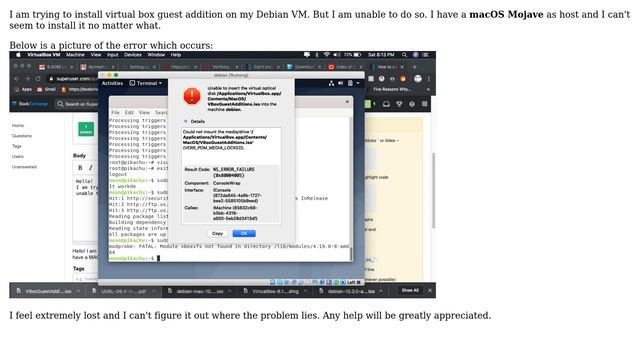Image resolution: width=640 pixels, height=360 pixels.
Task: Open the VirtualBox VM menu
Action: (x=44, y=55)
